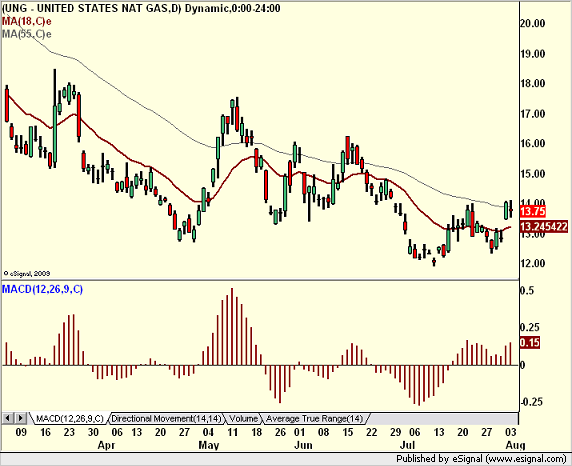Switch to the Average True Range(14) tab
This screenshot has height=466, width=572.
(x=315, y=419)
